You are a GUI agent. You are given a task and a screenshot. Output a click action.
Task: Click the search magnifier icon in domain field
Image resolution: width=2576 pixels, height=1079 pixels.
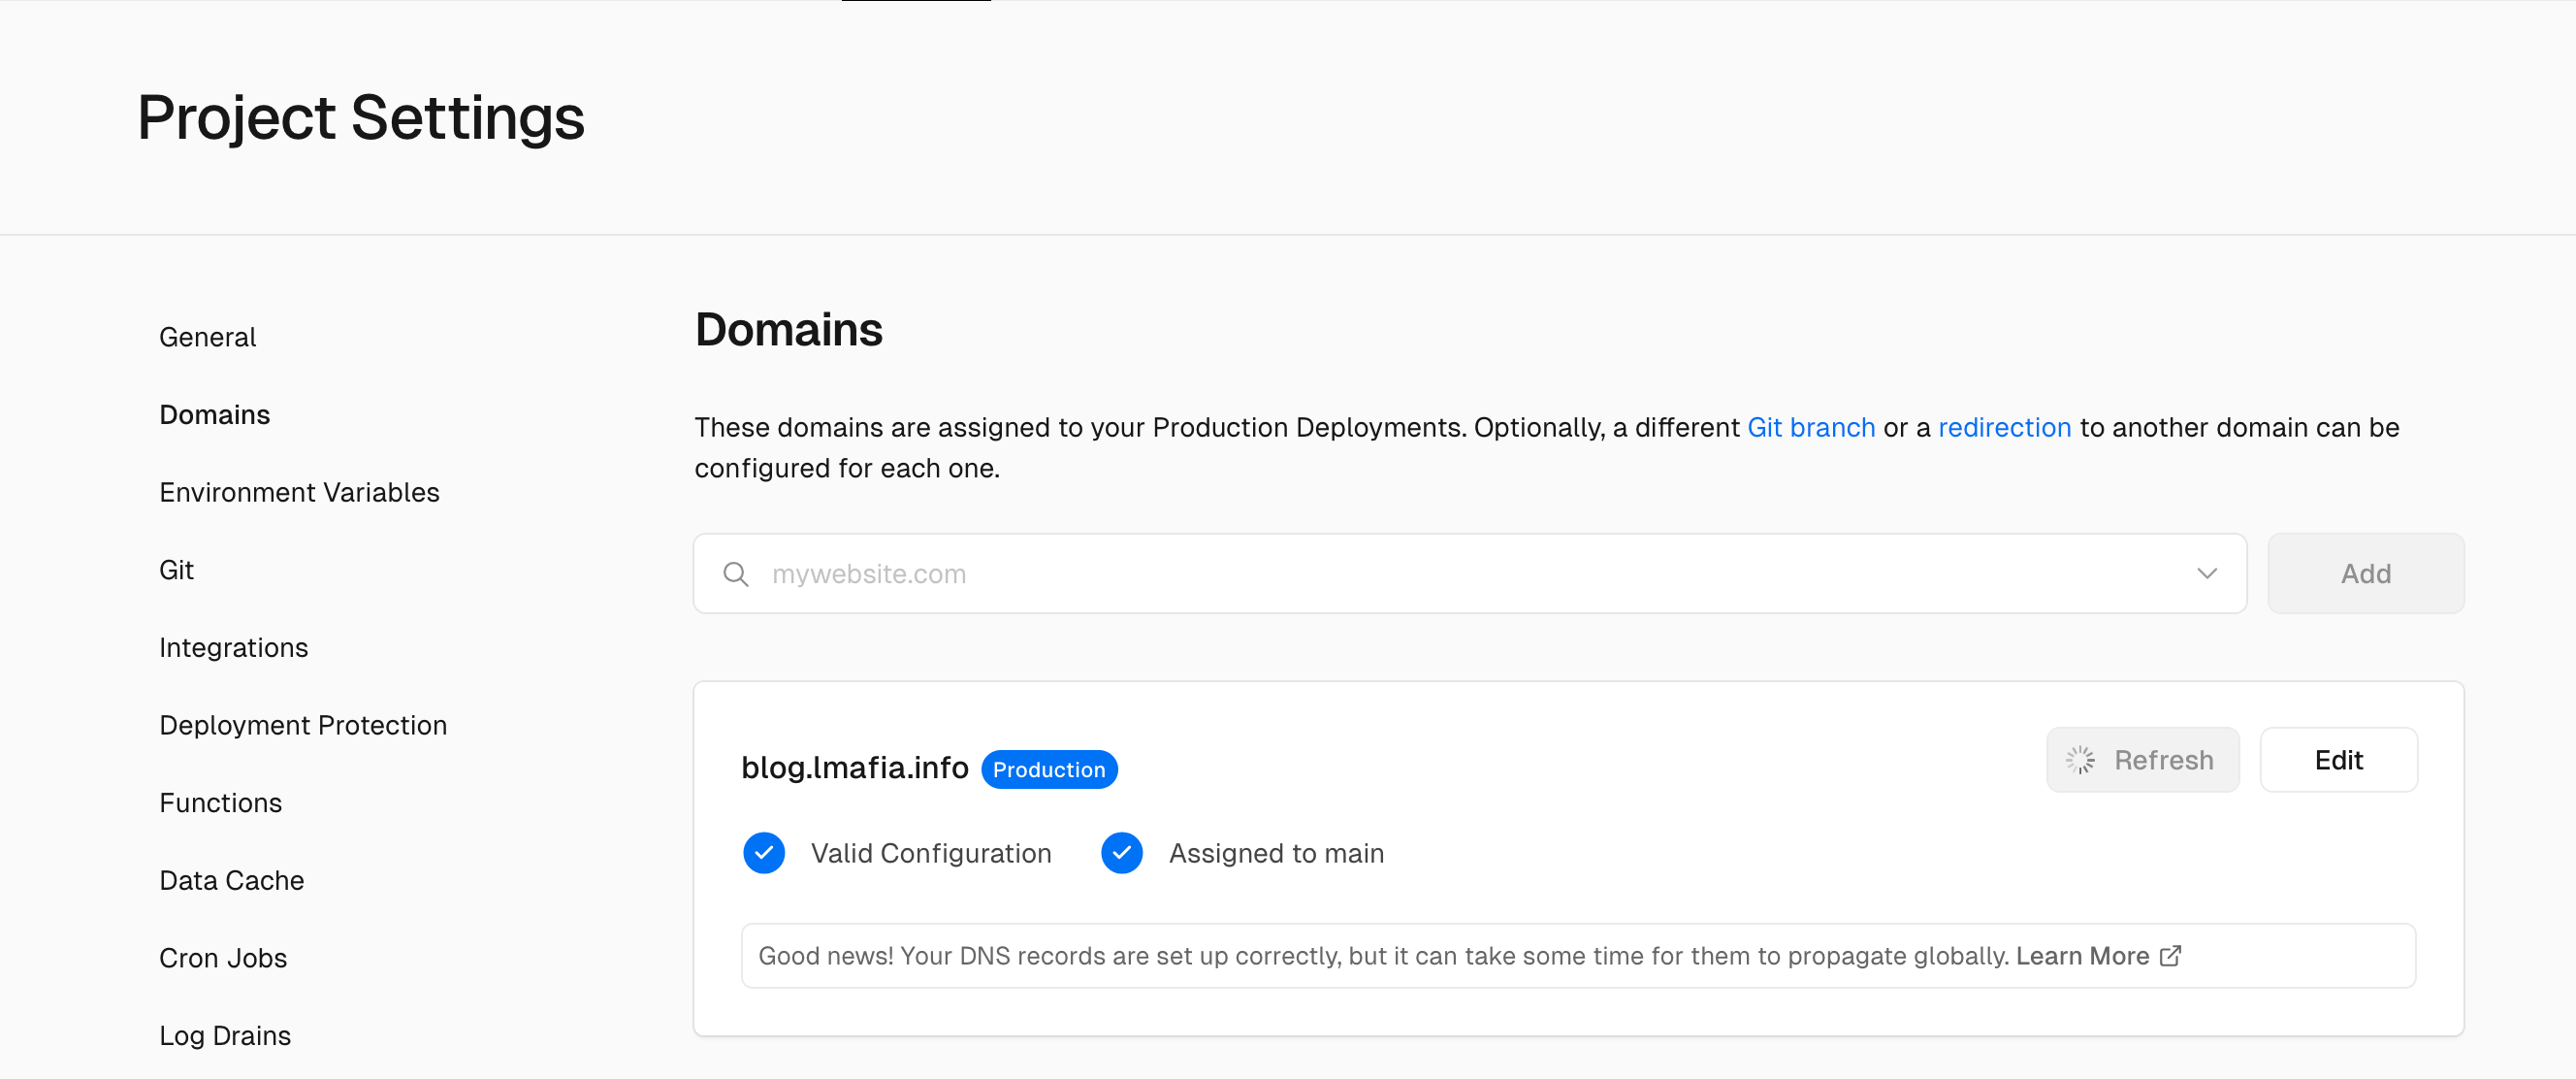[x=735, y=574]
